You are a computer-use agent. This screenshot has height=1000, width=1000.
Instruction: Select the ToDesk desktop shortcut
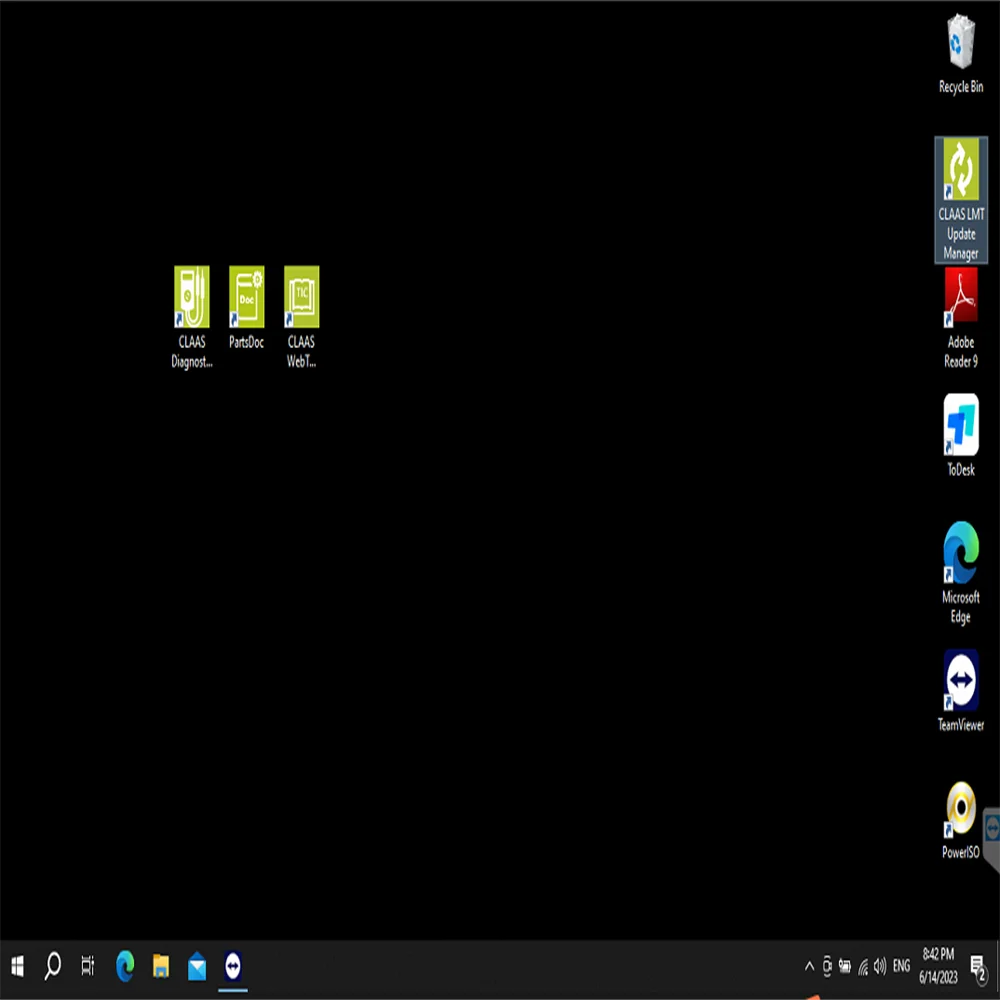coord(960,436)
